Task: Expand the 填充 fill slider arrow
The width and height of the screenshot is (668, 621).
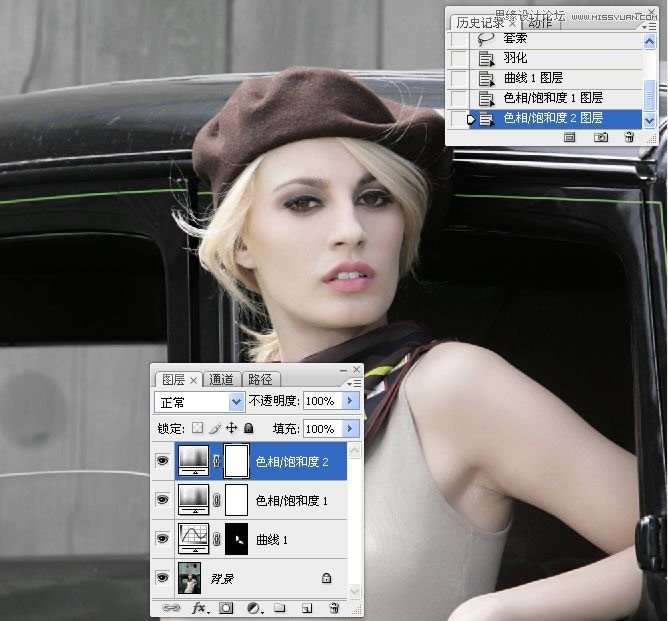Action: [350, 428]
